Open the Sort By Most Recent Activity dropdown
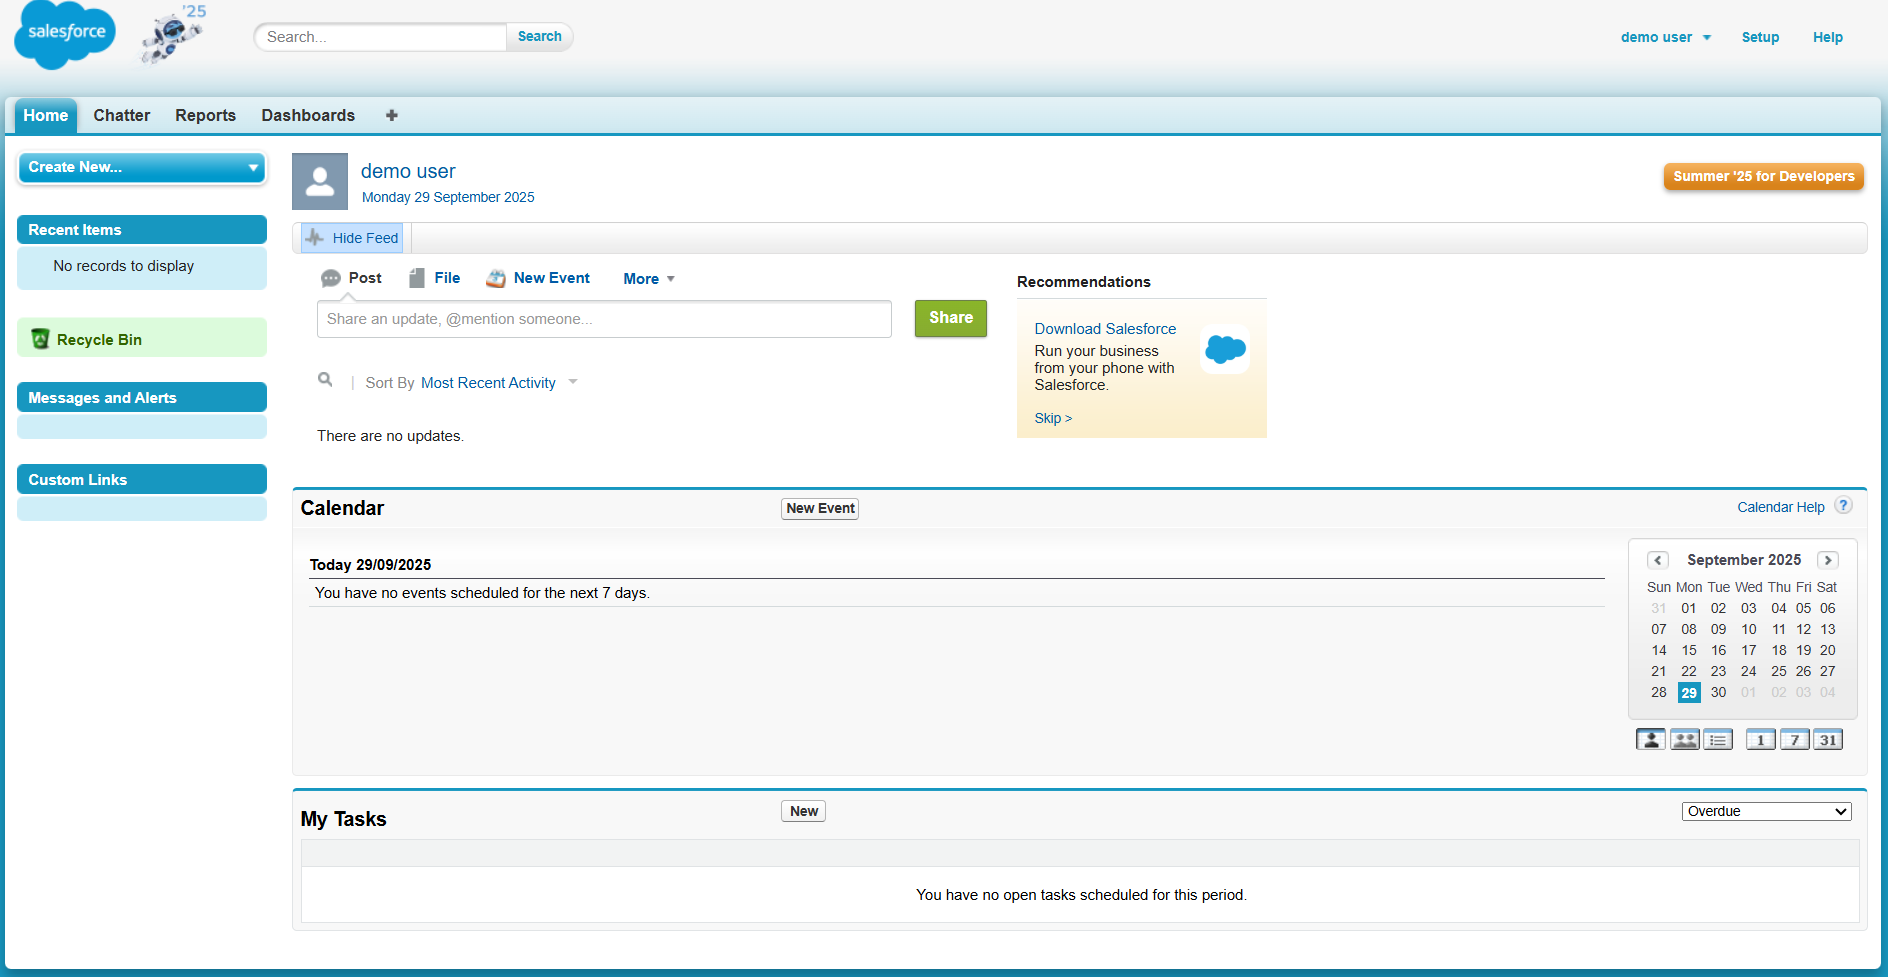Viewport: 1888px width, 977px height. coord(498,383)
